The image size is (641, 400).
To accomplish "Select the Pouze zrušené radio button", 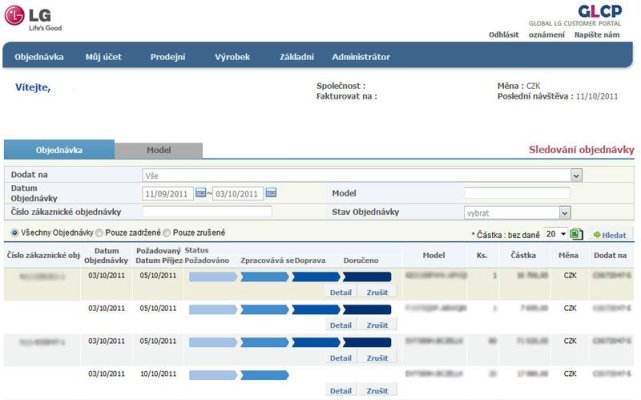I will point(167,233).
